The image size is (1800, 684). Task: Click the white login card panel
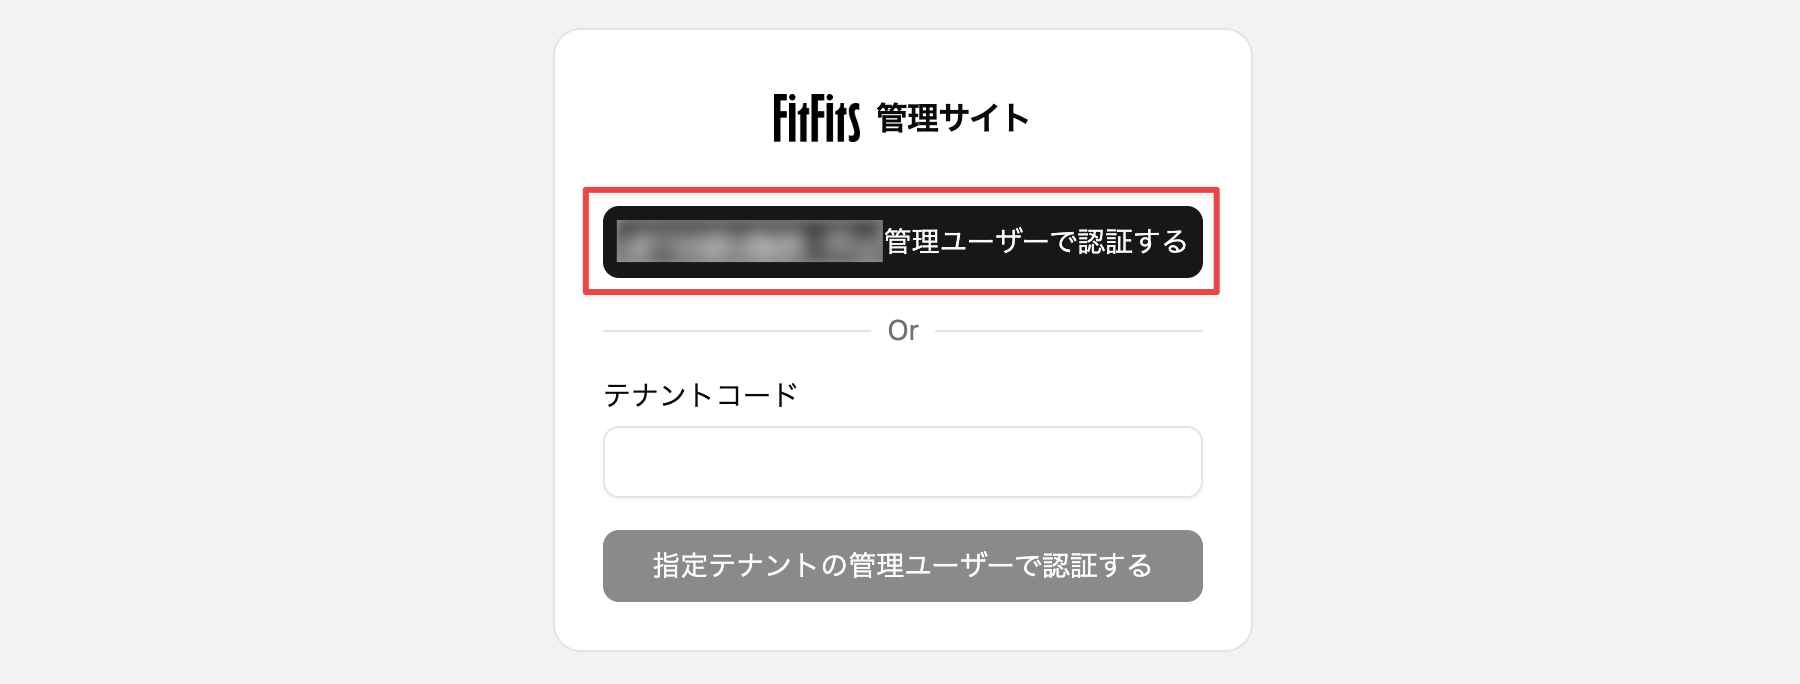(901, 630)
